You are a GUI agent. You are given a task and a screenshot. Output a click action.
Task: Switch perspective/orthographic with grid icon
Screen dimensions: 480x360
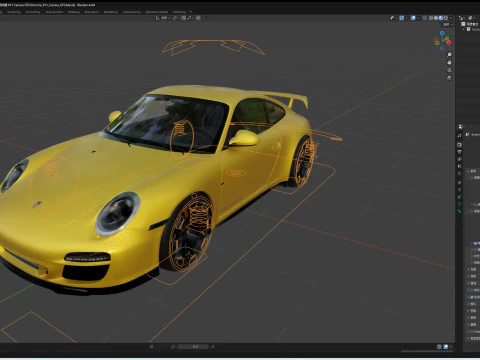click(449, 78)
